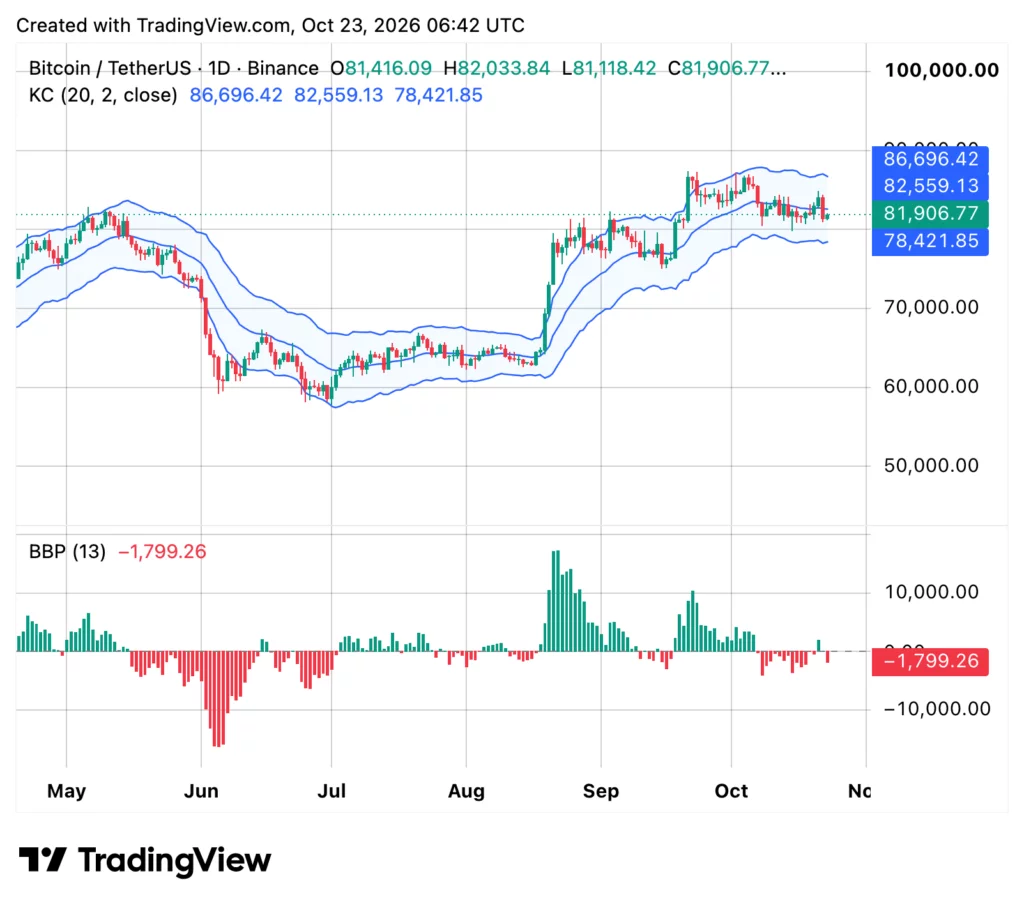Image resolution: width=1024 pixels, height=908 pixels.
Task: Click the blue 82,559.13 price axis tag
Action: coord(930,186)
